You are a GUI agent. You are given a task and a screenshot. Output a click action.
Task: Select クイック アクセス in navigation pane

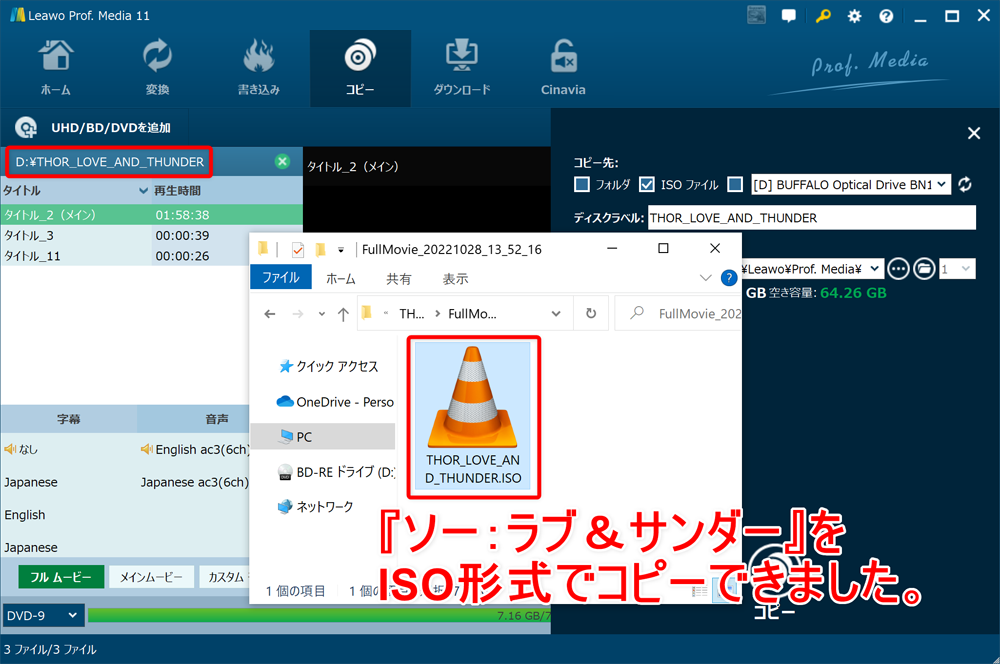(328, 366)
